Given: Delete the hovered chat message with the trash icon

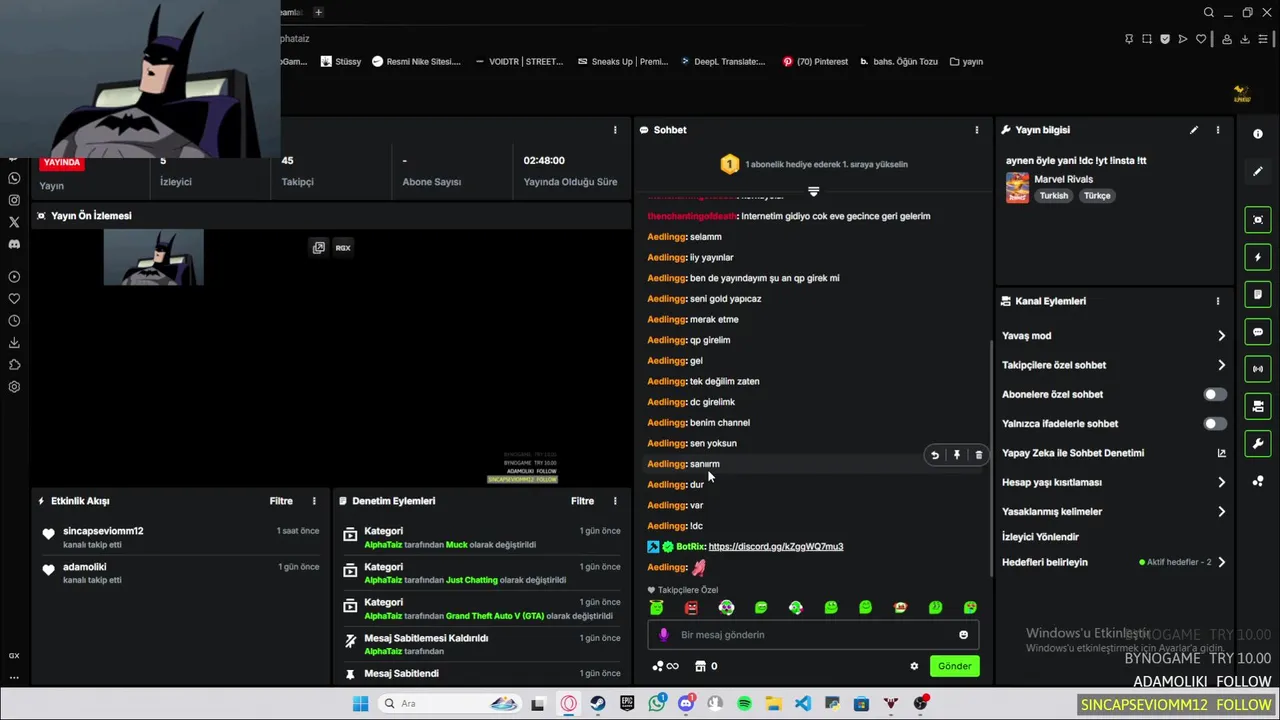Looking at the screenshot, I should point(979,455).
